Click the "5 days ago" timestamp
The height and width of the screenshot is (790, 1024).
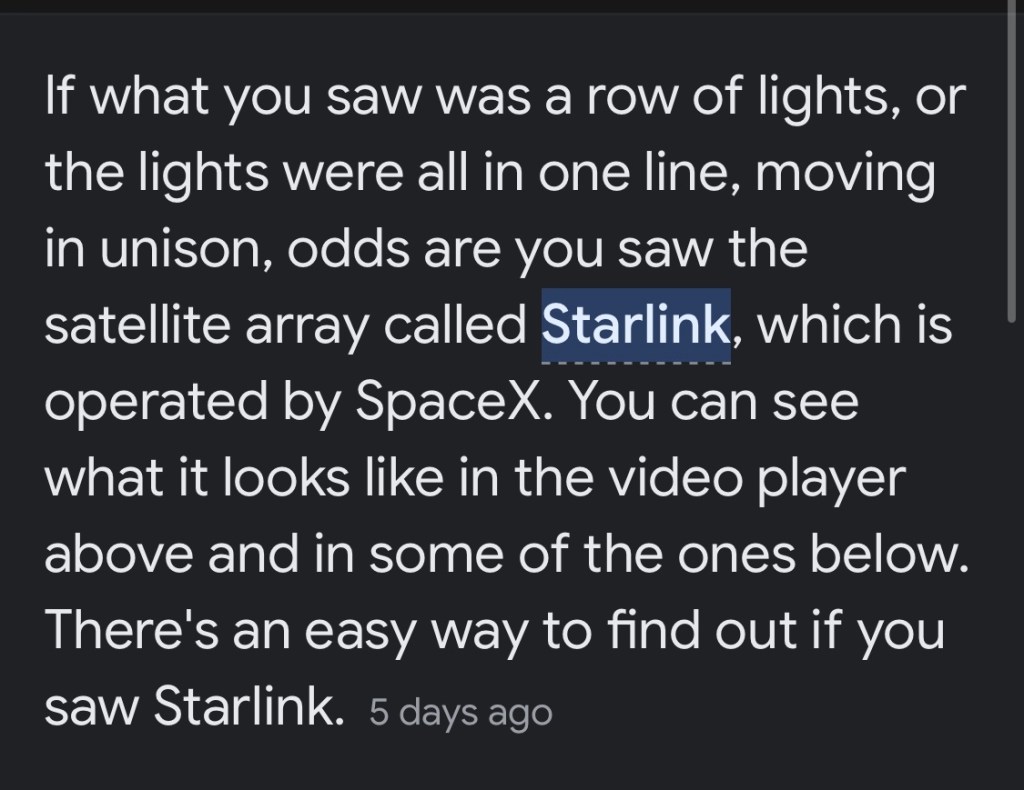(x=460, y=713)
